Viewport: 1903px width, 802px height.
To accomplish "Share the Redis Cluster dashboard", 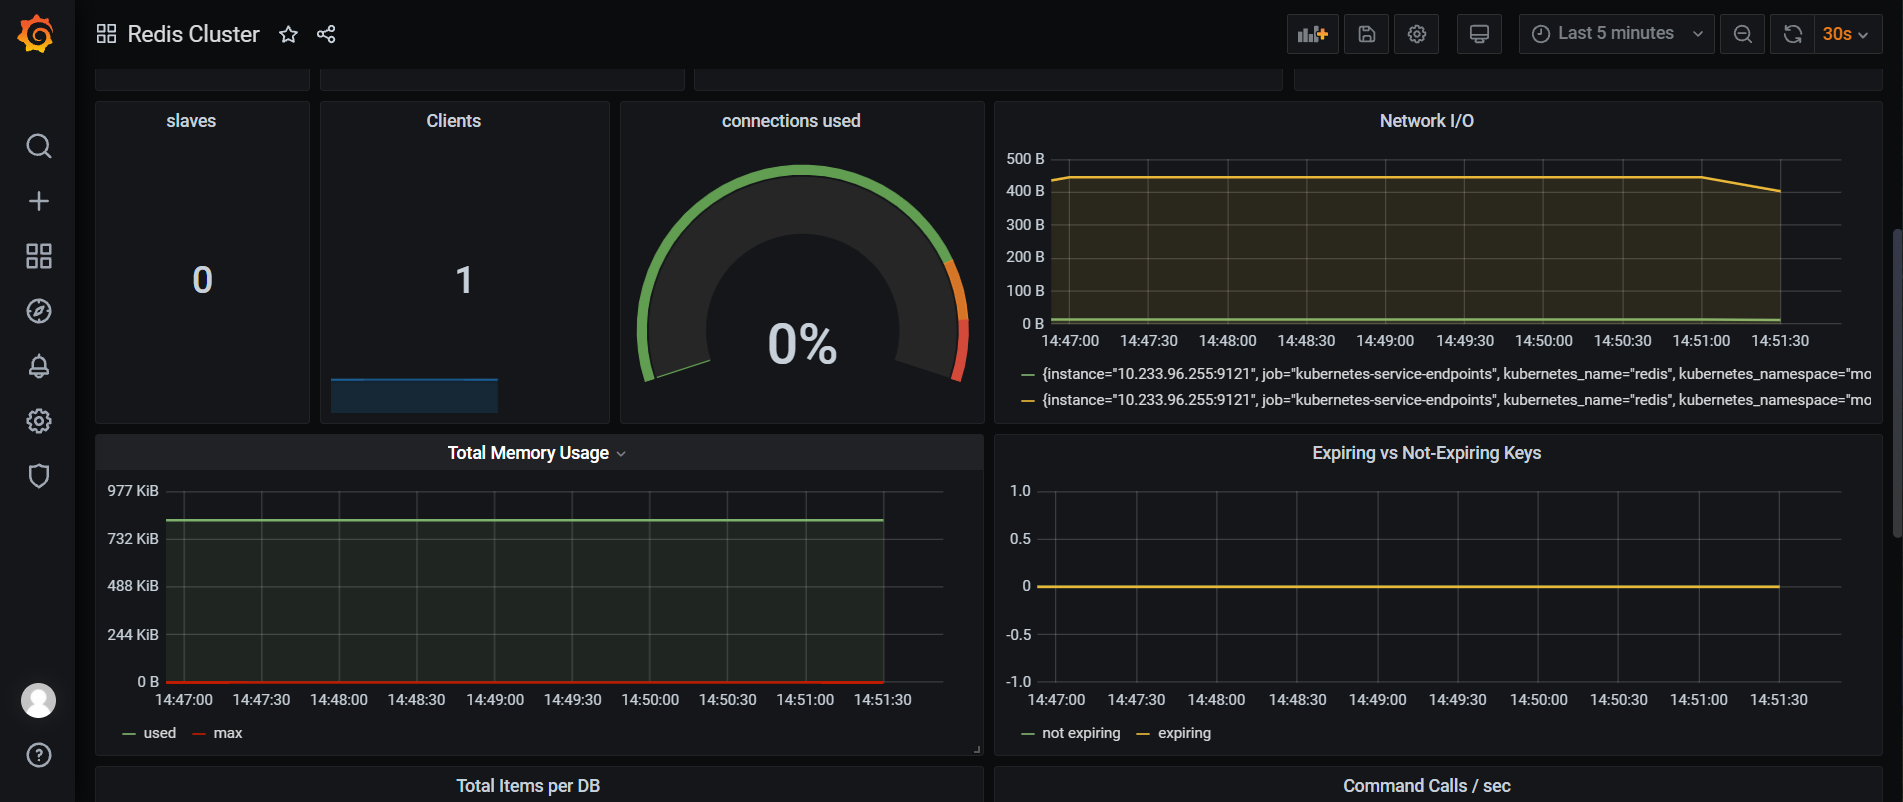I will [326, 34].
